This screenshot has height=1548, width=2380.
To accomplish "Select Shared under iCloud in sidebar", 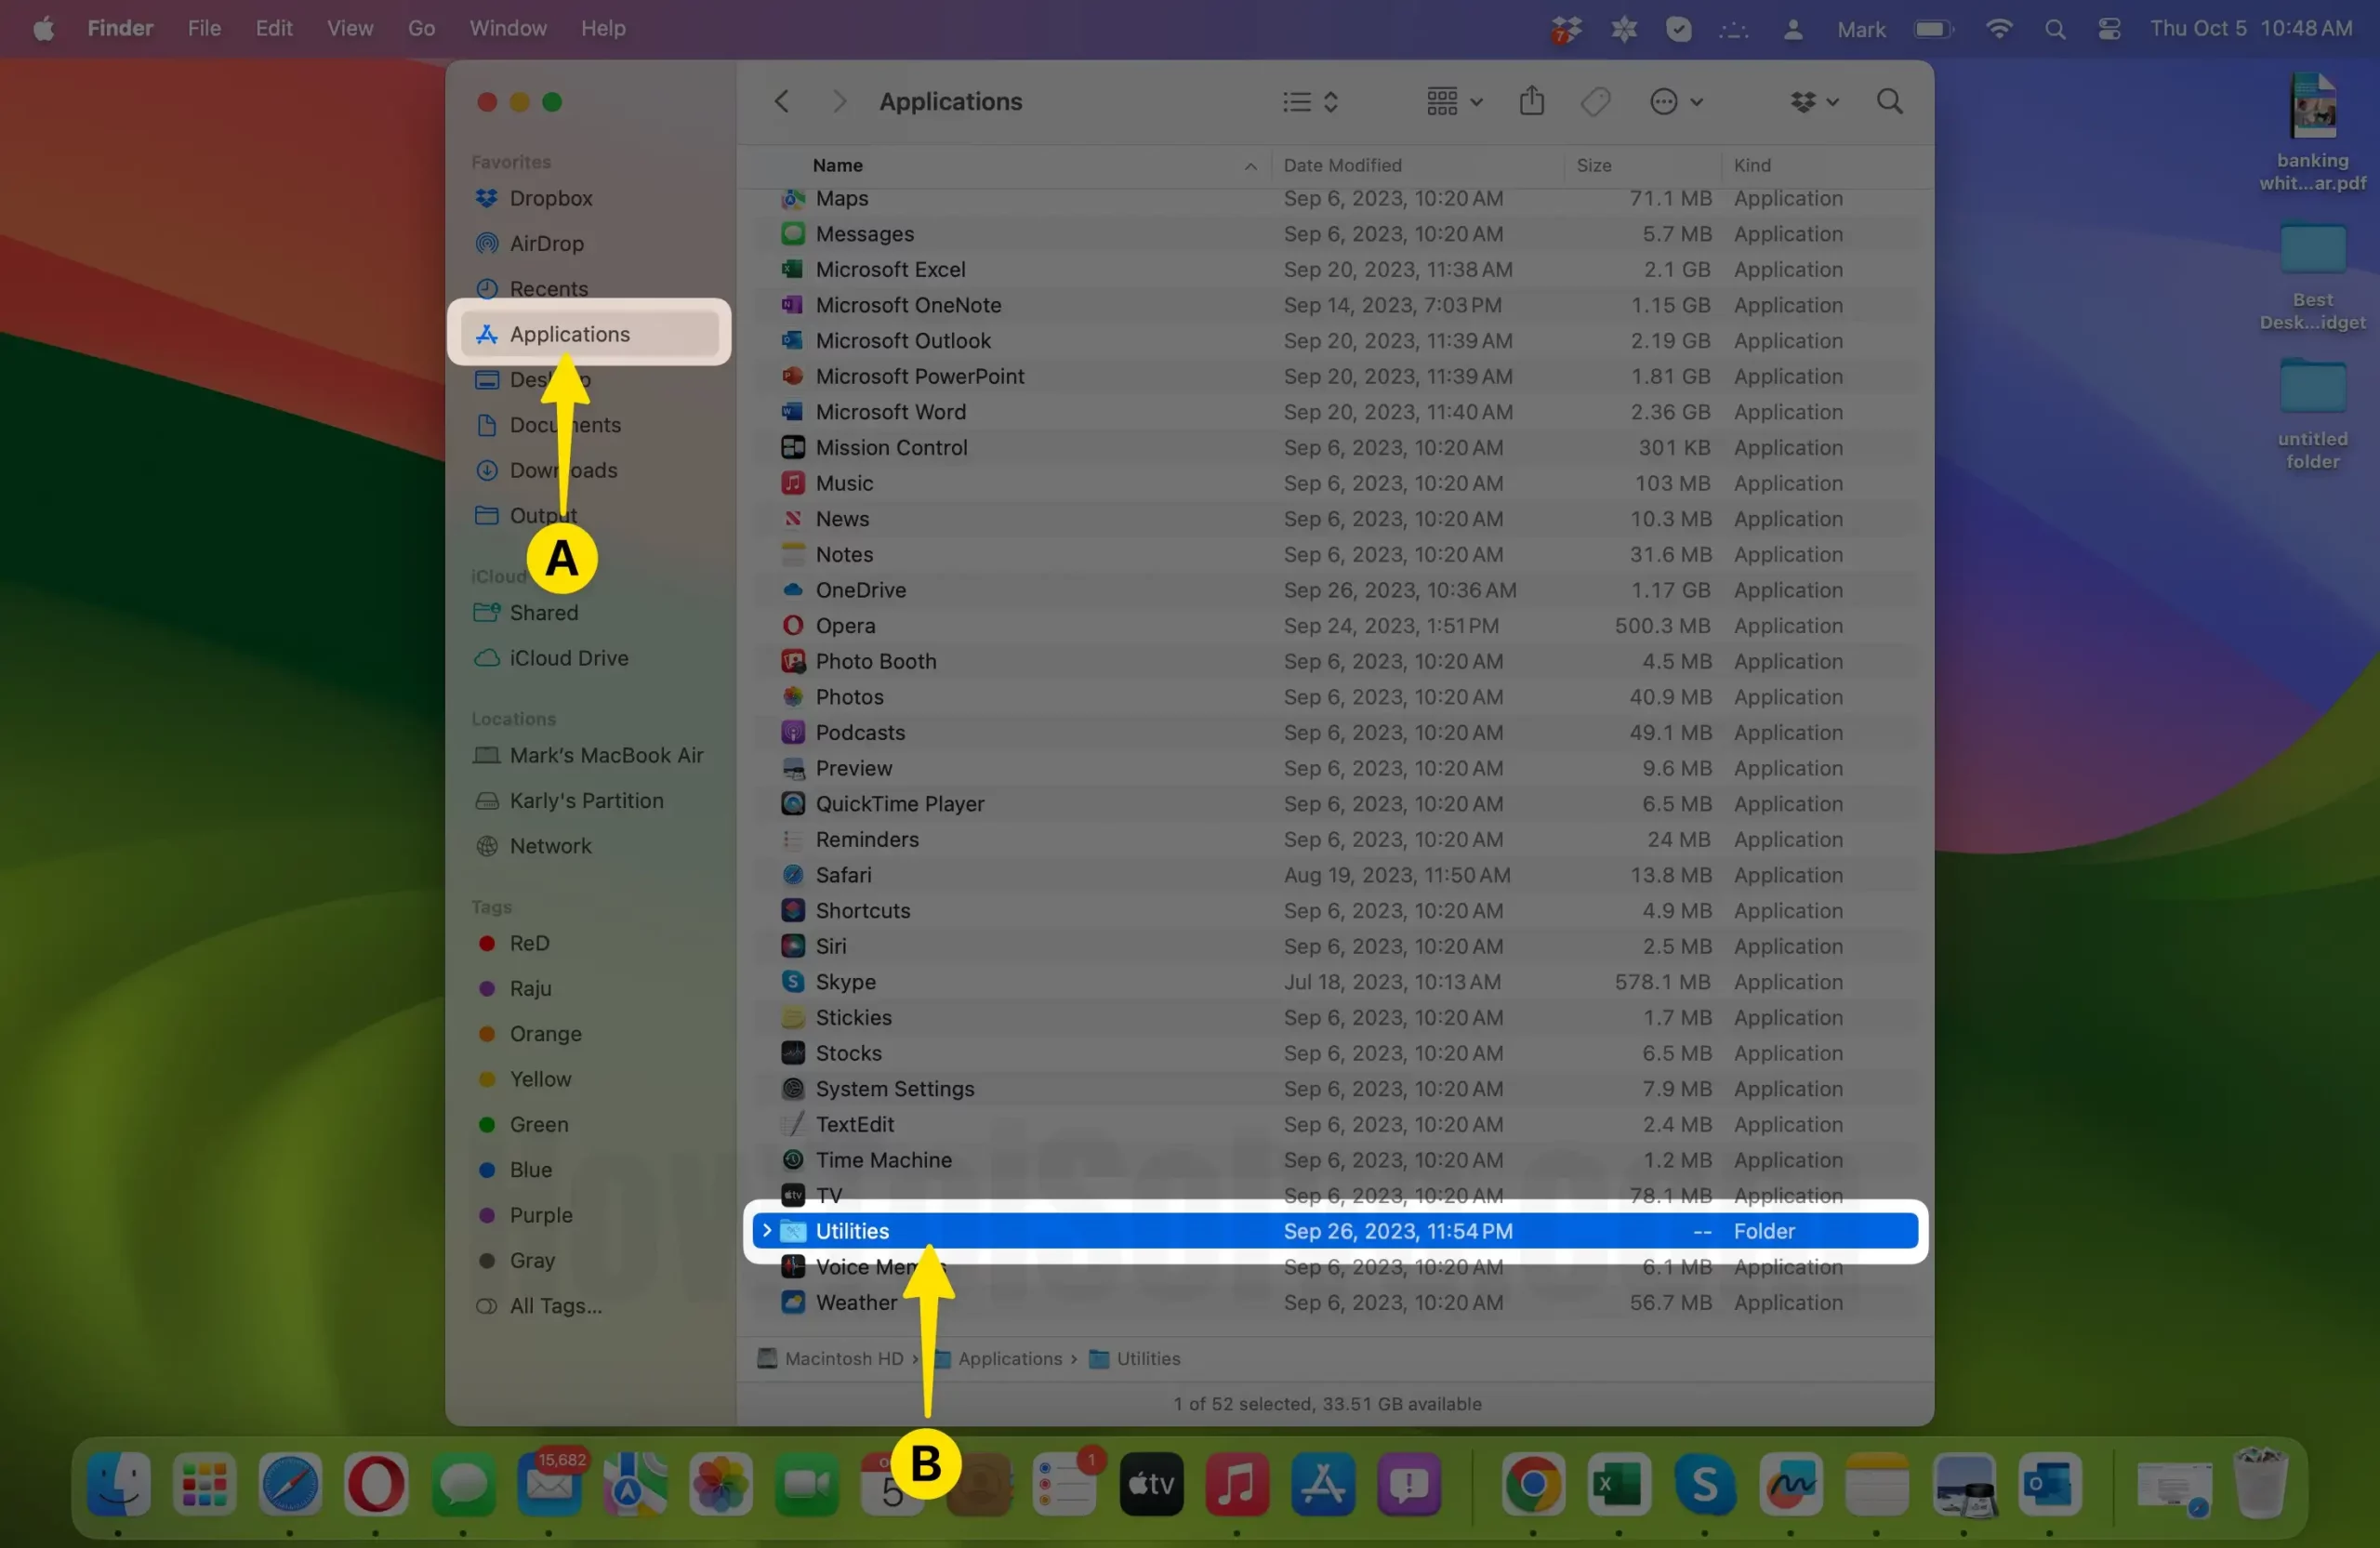I will point(543,612).
